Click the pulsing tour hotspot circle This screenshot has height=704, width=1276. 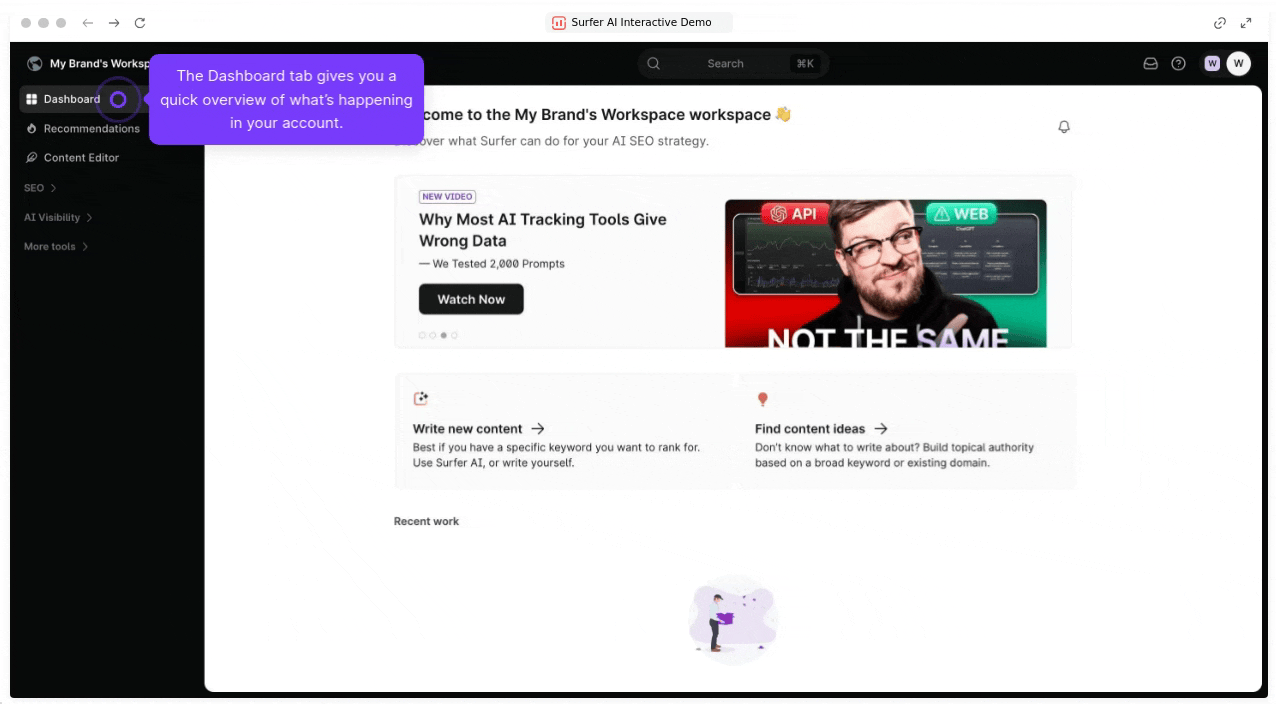(118, 99)
